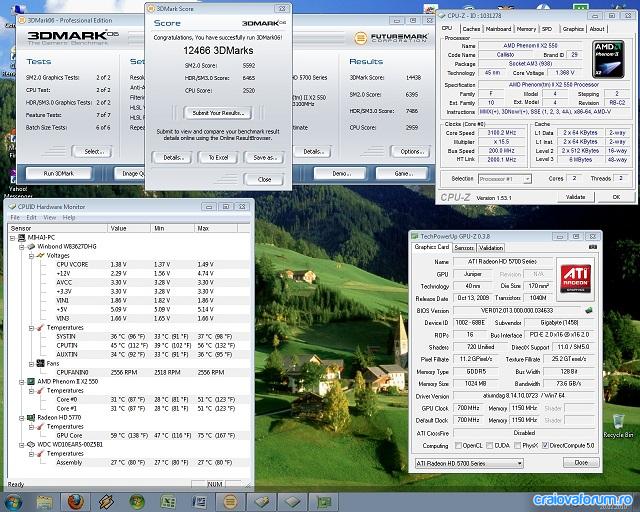Collapse the Radeon HD 5770 node
The width and height of the screenshot is (640, 512).
(x=22, y=418)
